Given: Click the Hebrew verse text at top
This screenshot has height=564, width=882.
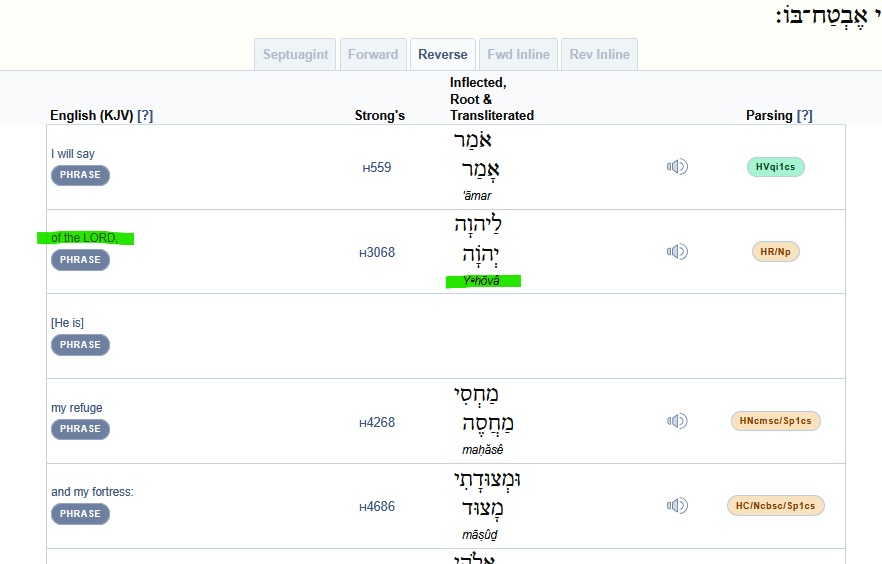Looking at the screenshot, I should [828, 15].
